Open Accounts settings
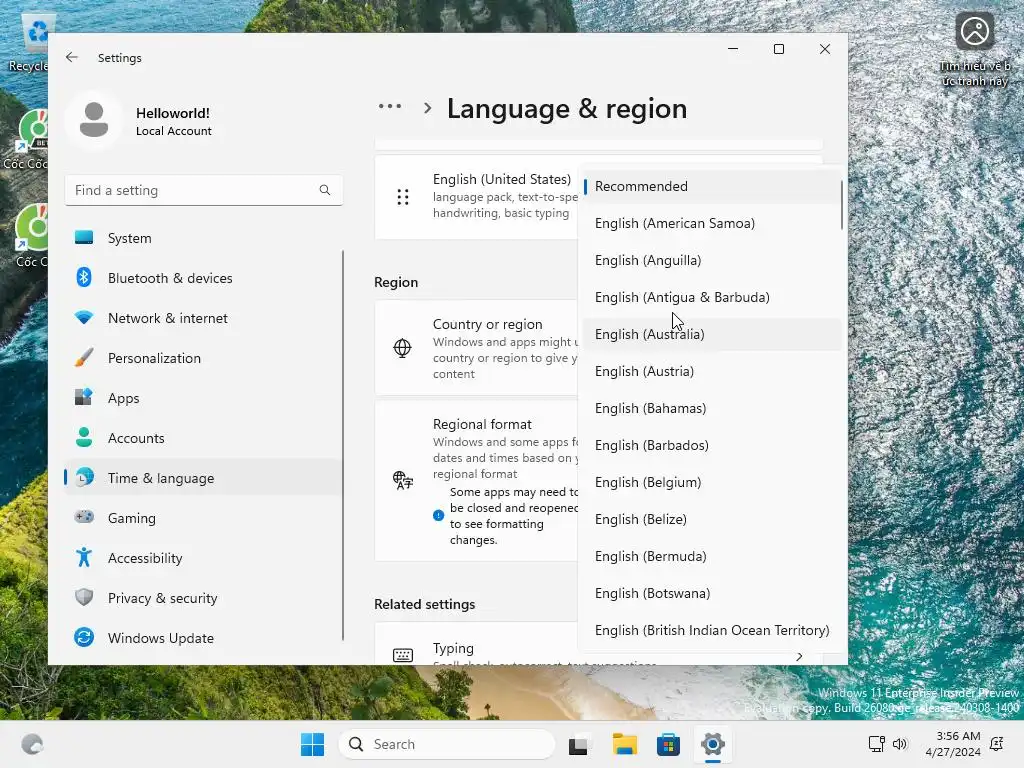 coord(203,438)
